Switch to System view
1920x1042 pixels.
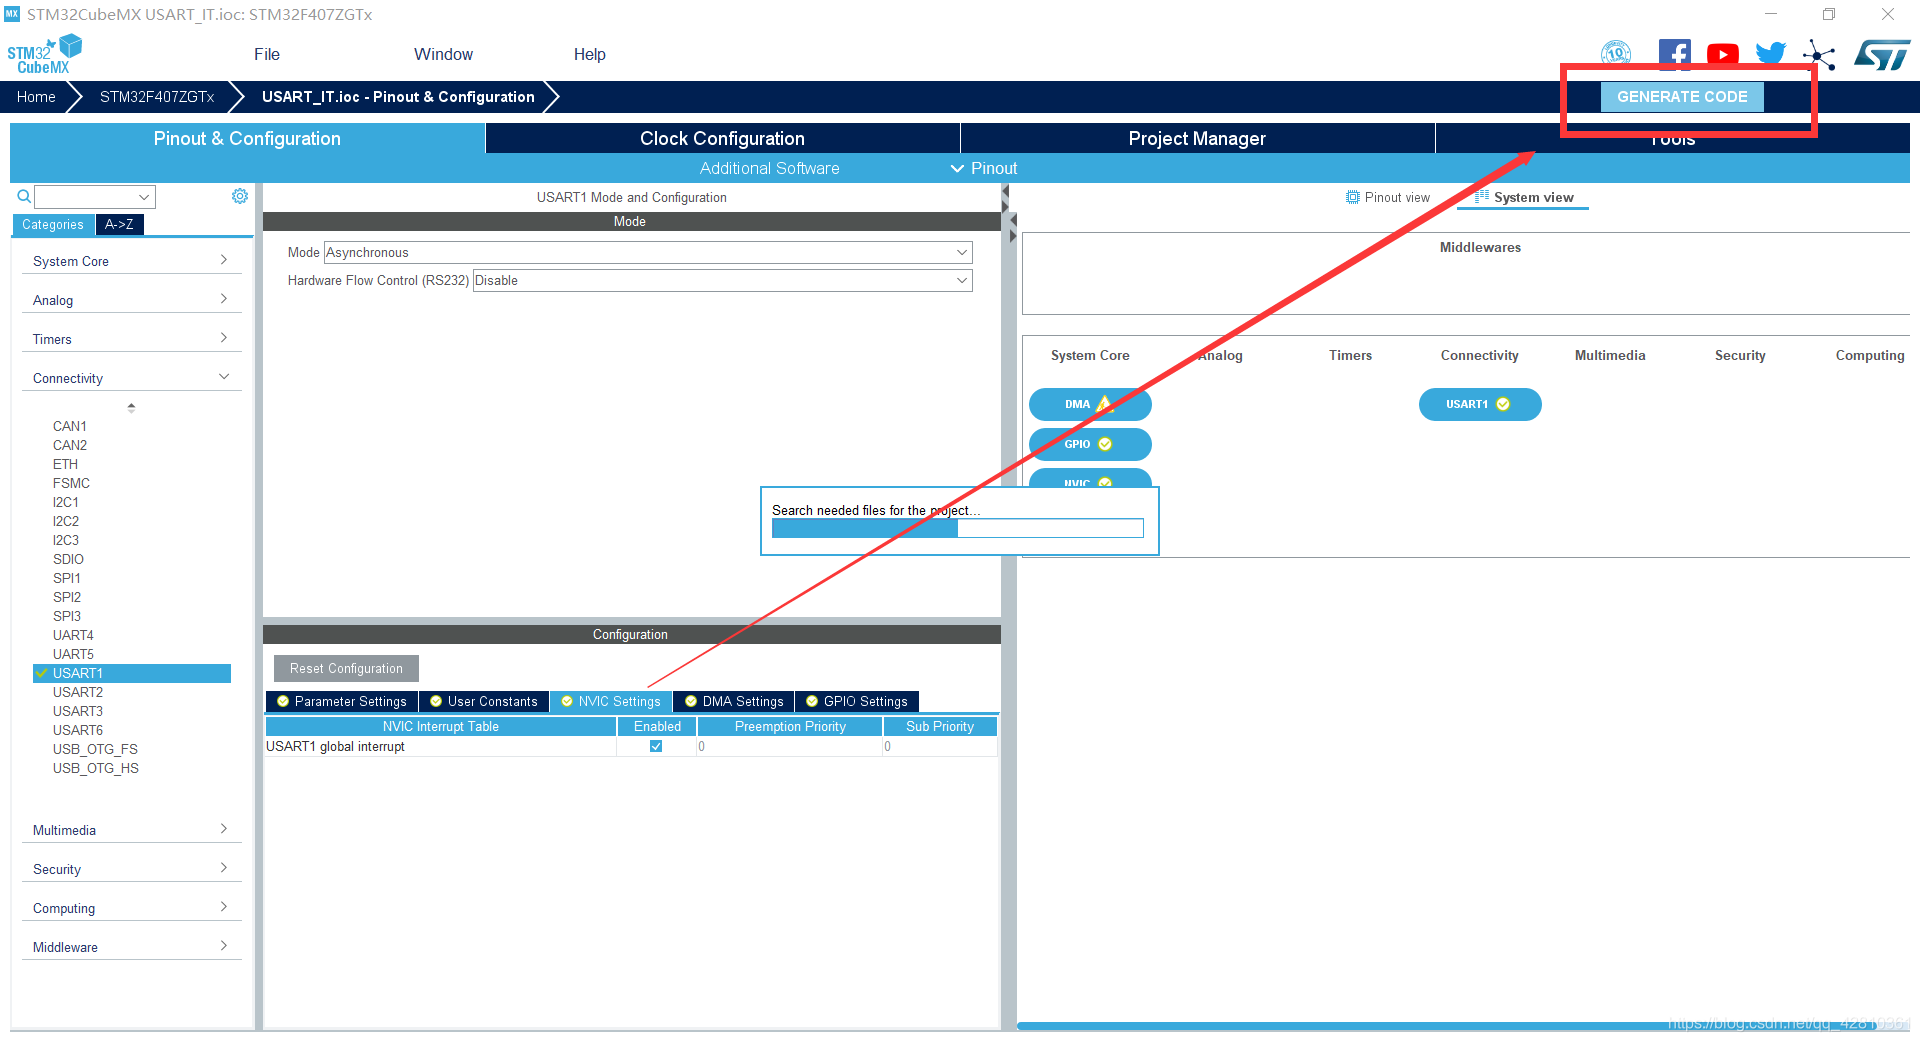(x=1524, y=197)
